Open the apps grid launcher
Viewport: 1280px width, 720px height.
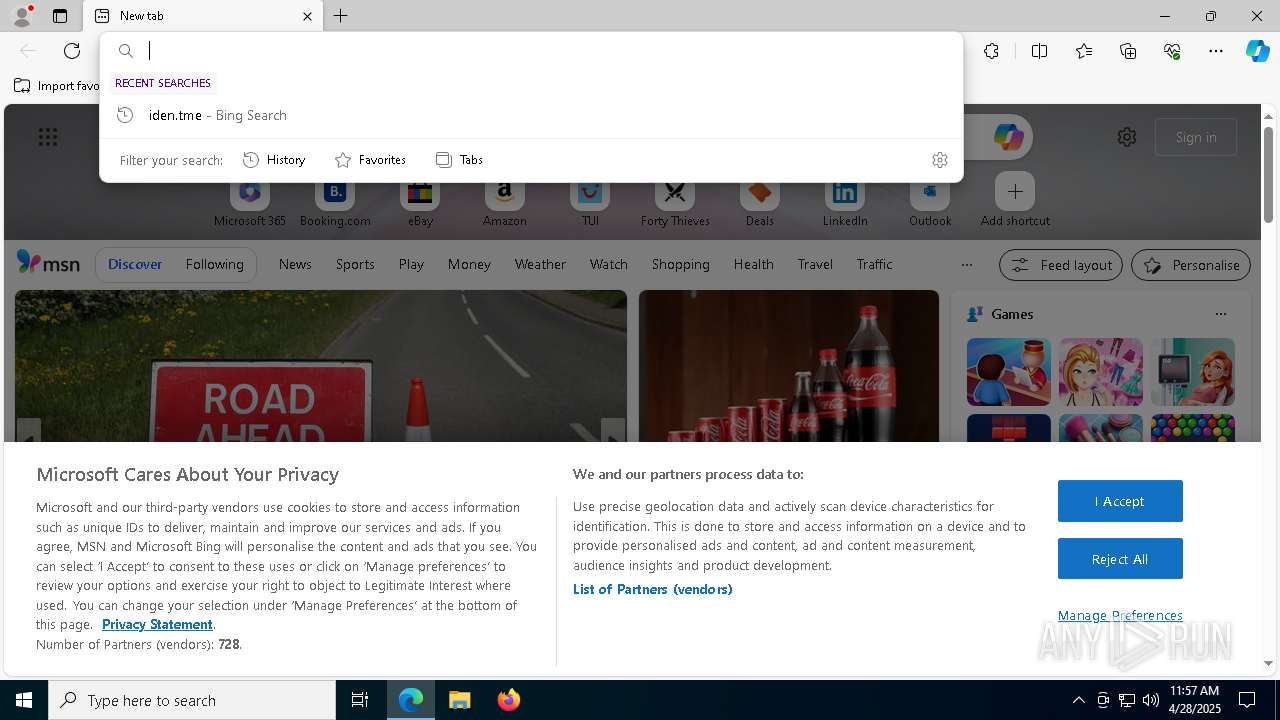(x=48, y=137)
